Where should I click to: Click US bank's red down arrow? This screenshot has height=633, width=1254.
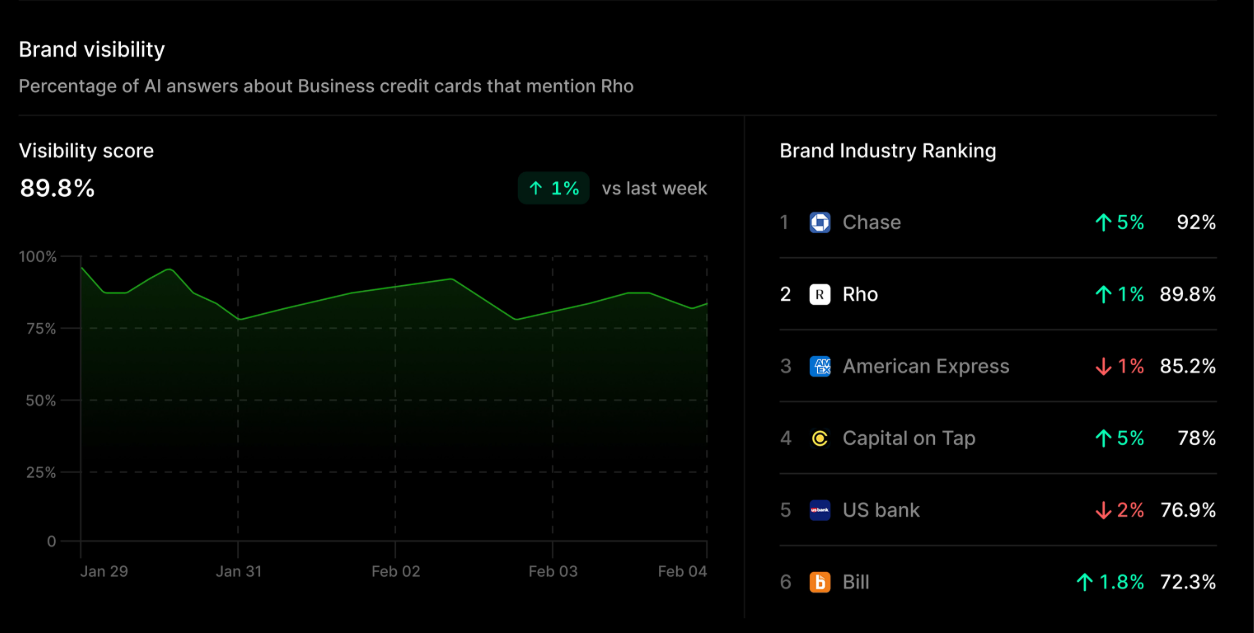point(1103,511)
